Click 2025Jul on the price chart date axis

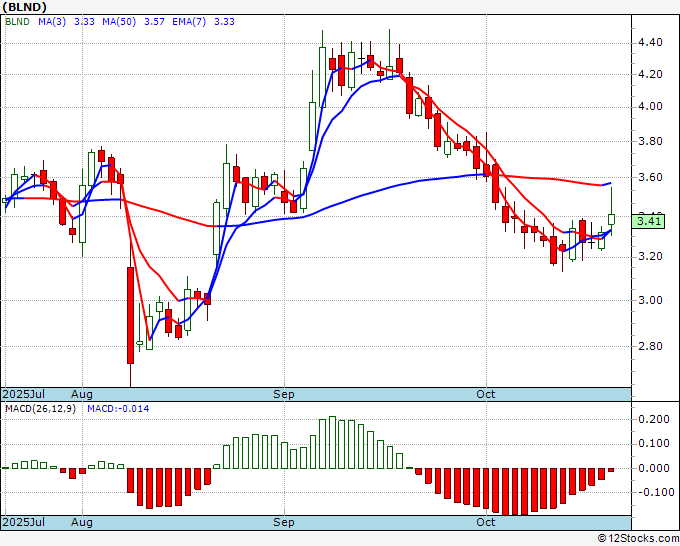point(24,394)
